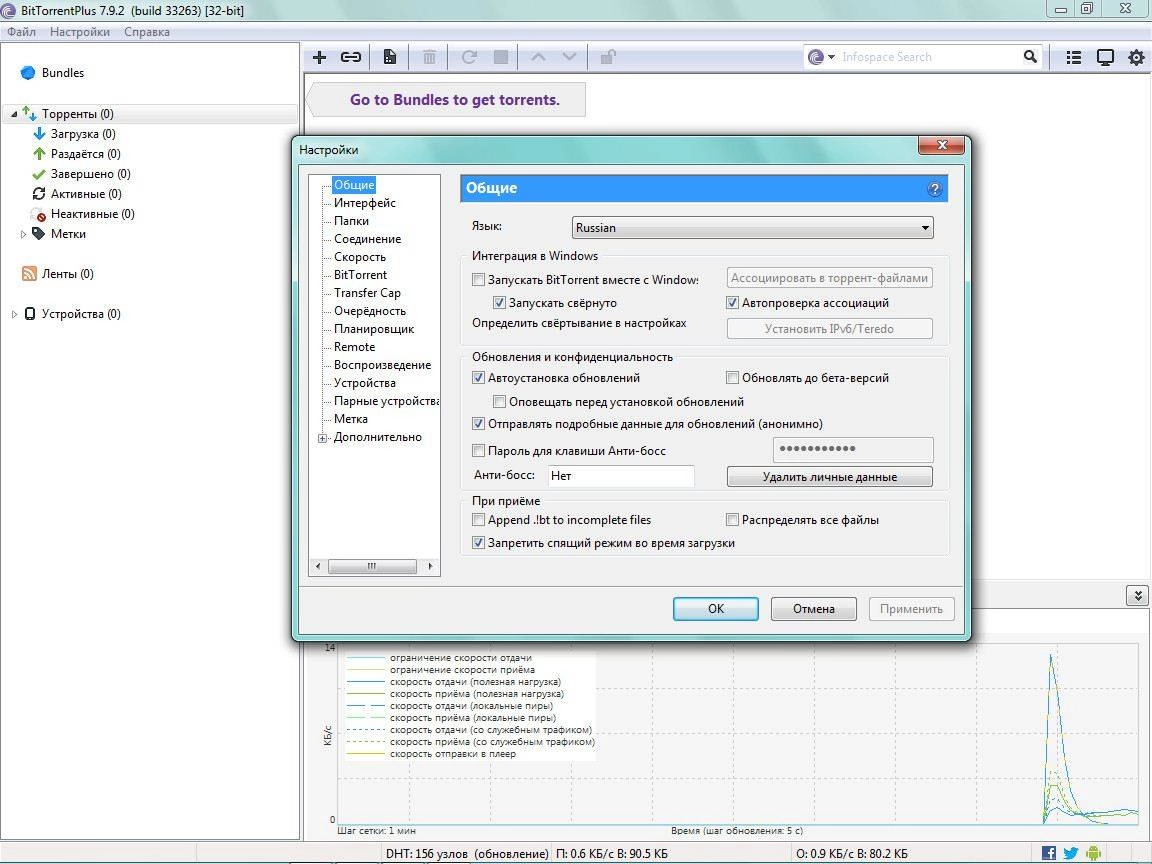The width and height of the screenshot is (1152, 864).
Task: Open search provider dropdown arrow
Action: coord(831,57)
